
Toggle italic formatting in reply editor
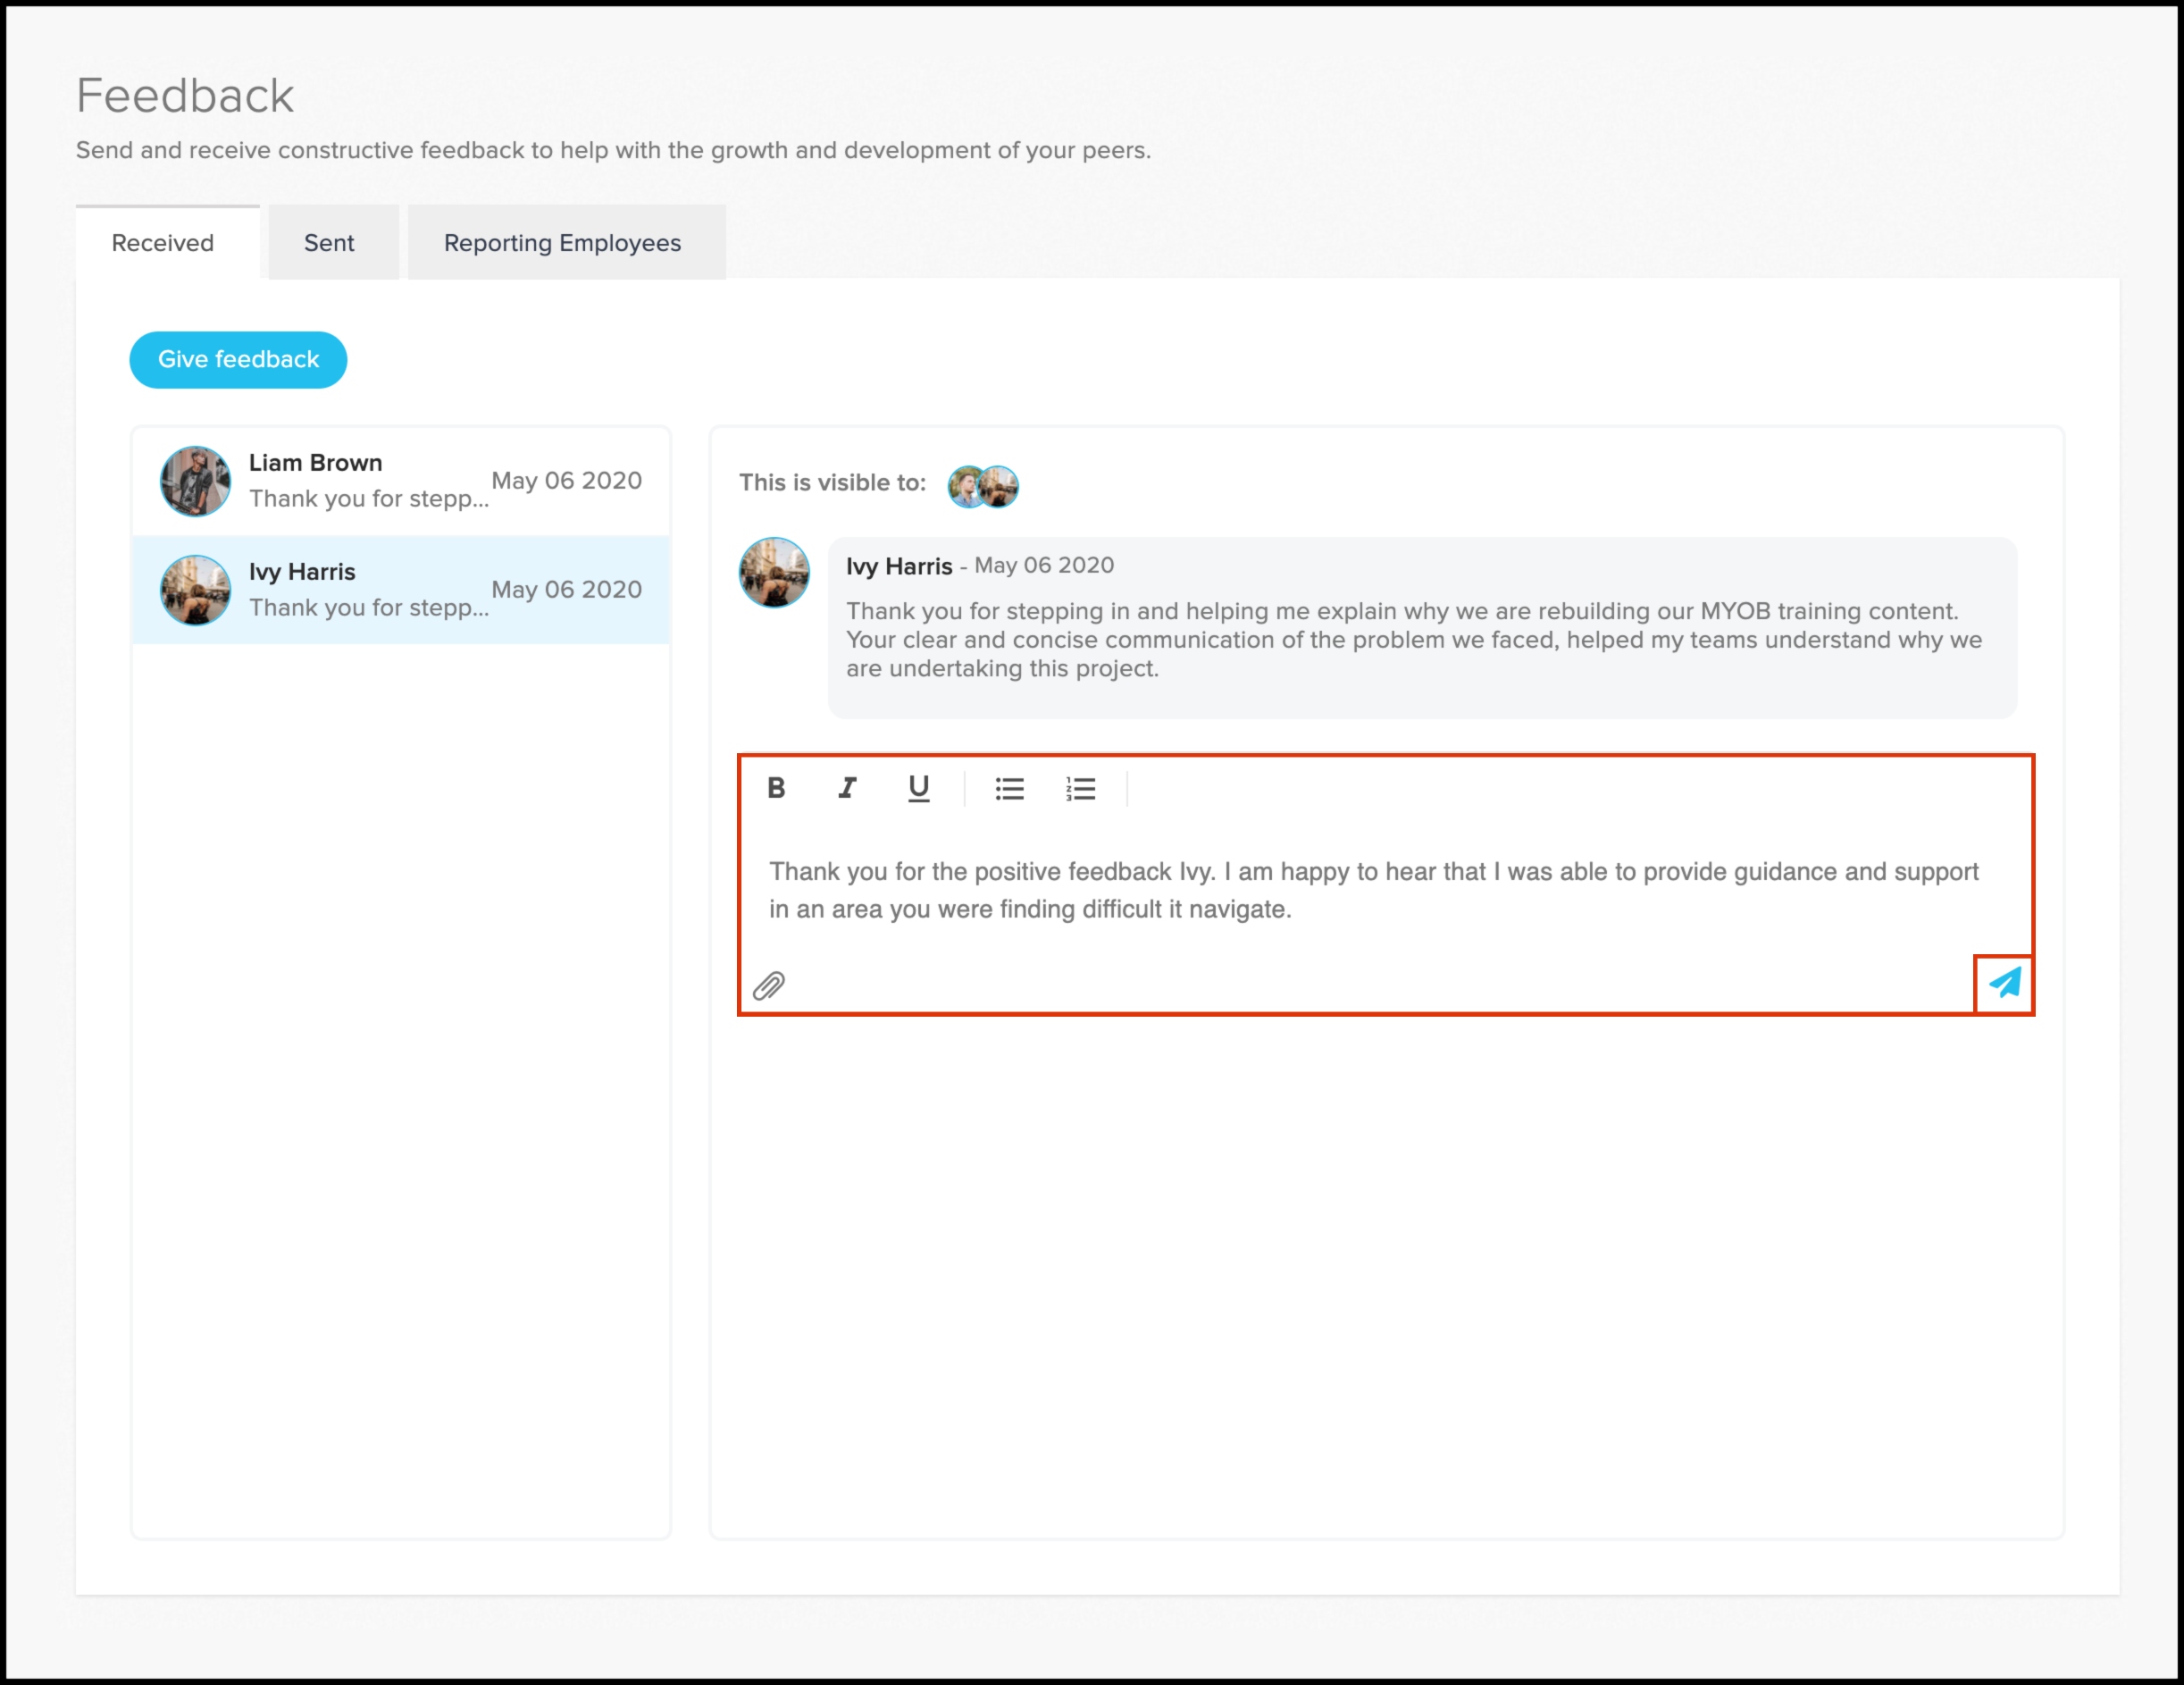coord(847,788)
